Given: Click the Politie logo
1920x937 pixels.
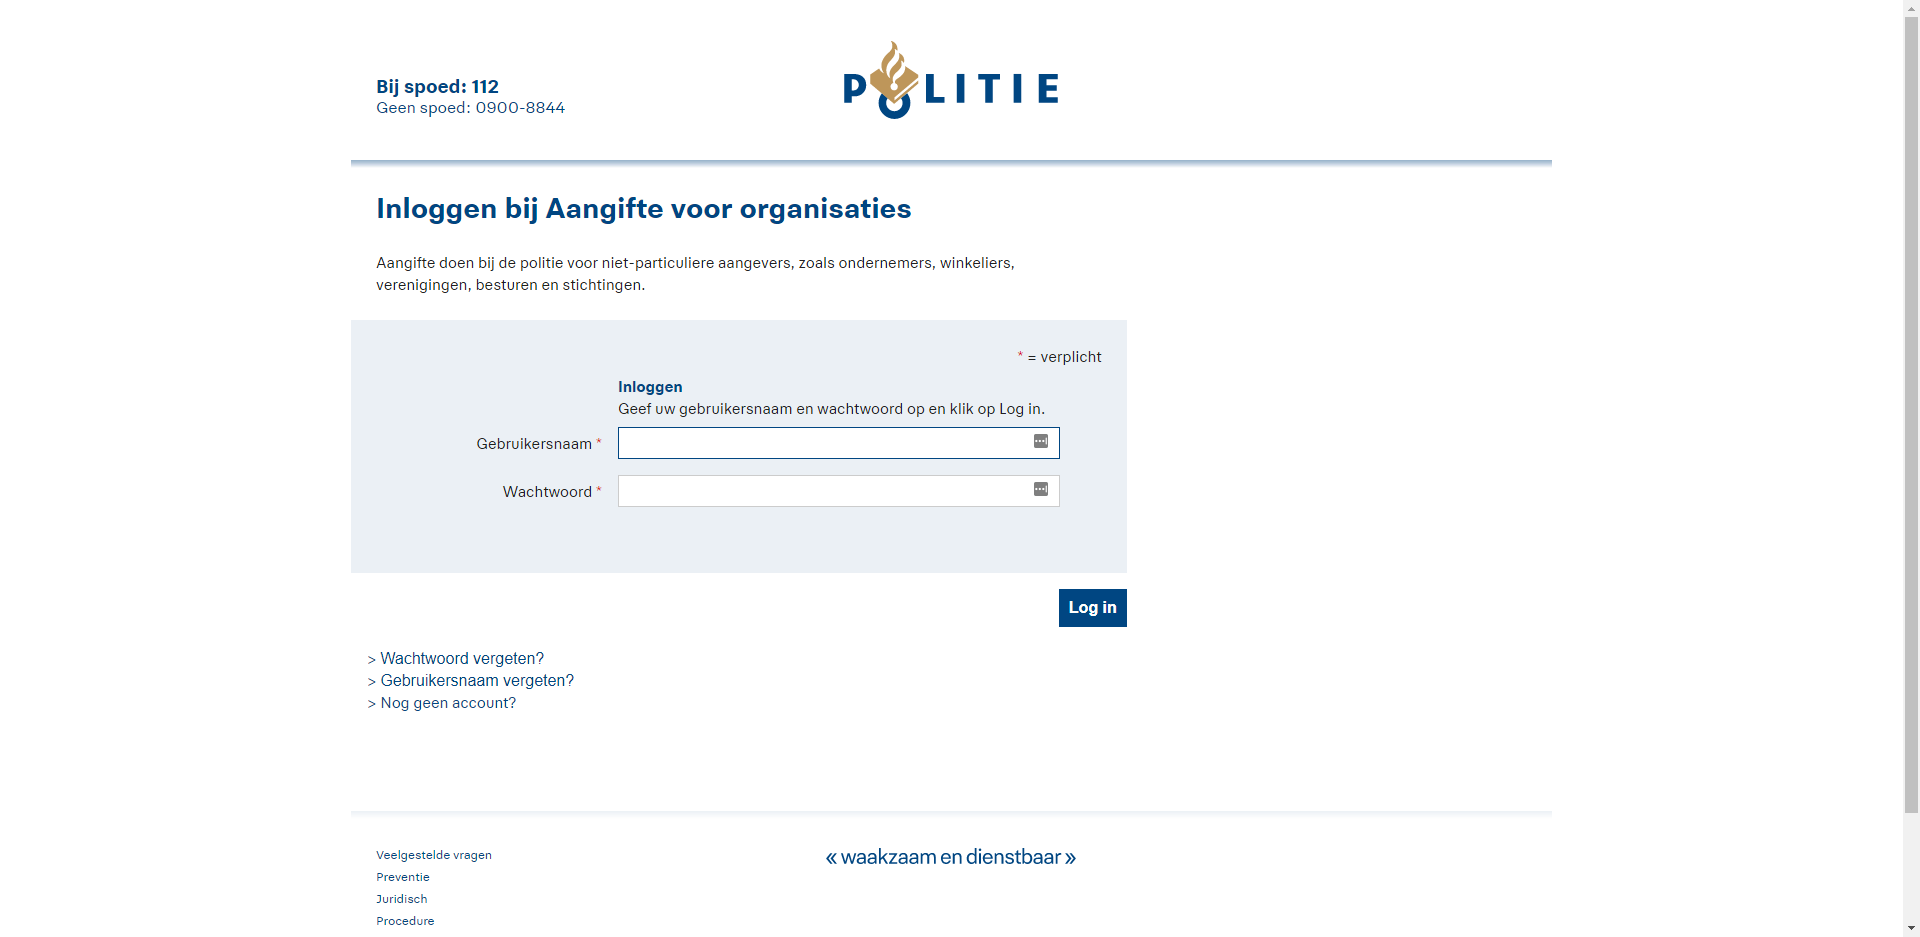Looking at the screenshot, I should point(950,82).
